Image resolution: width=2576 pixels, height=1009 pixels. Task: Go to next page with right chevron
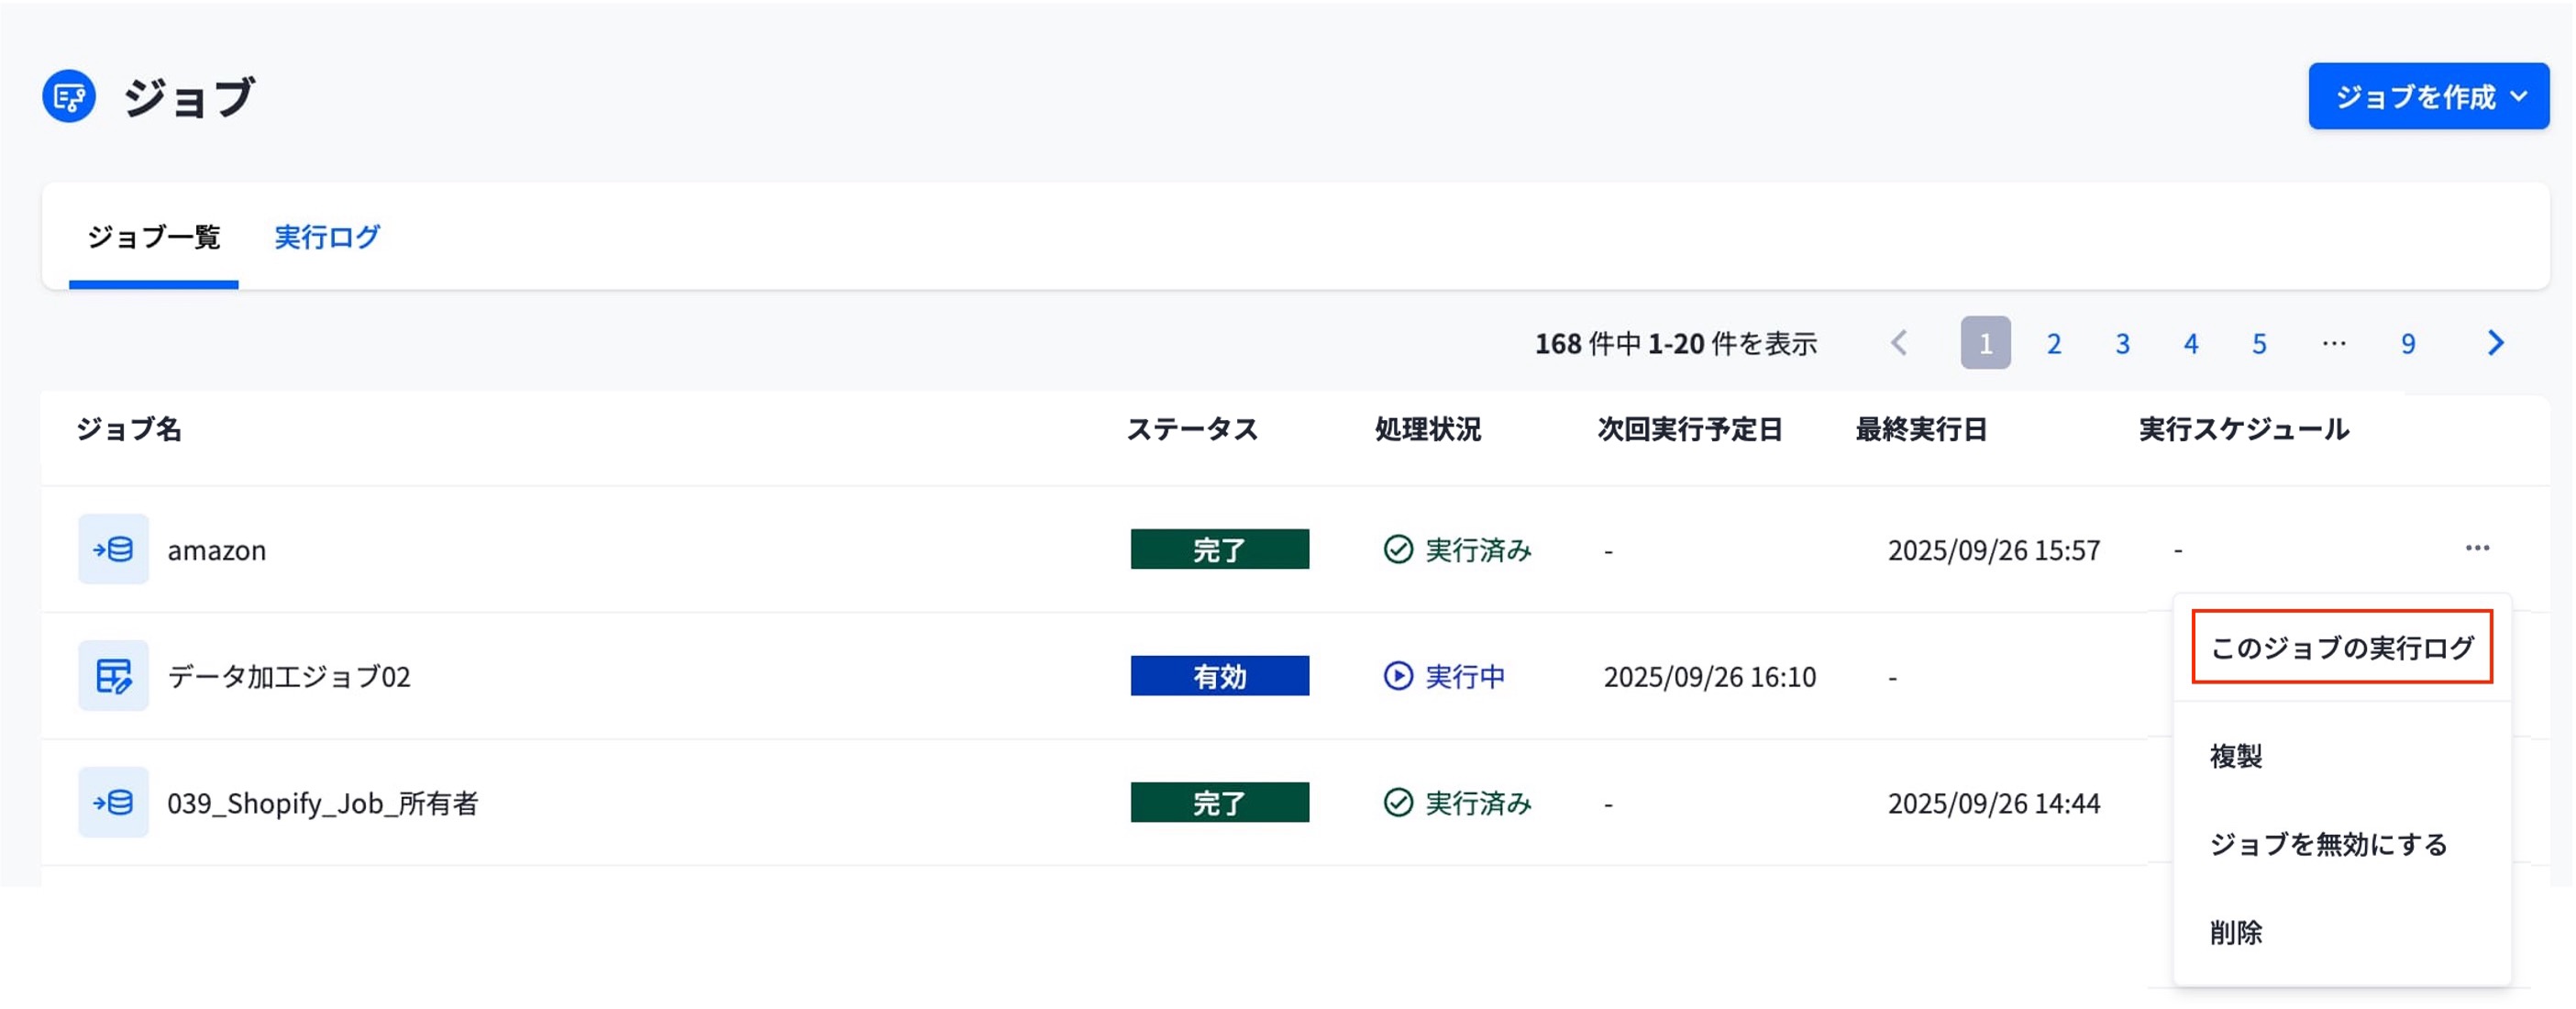pos(2496,343)
